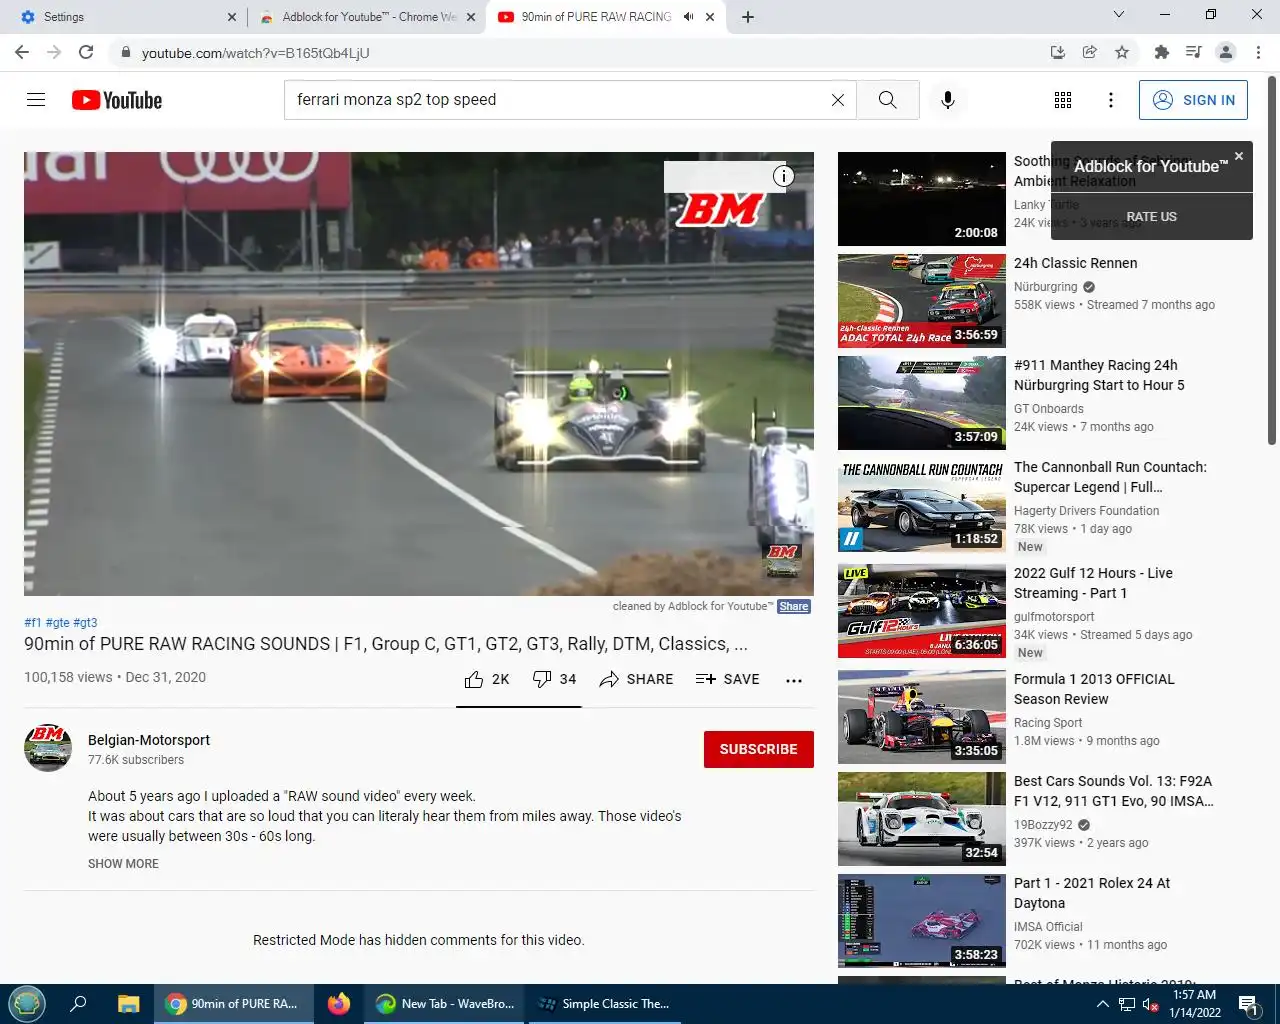This screenshot has width=1280, height=1024.
Task: Open Windows Start button
Action: pos(27,1004)
